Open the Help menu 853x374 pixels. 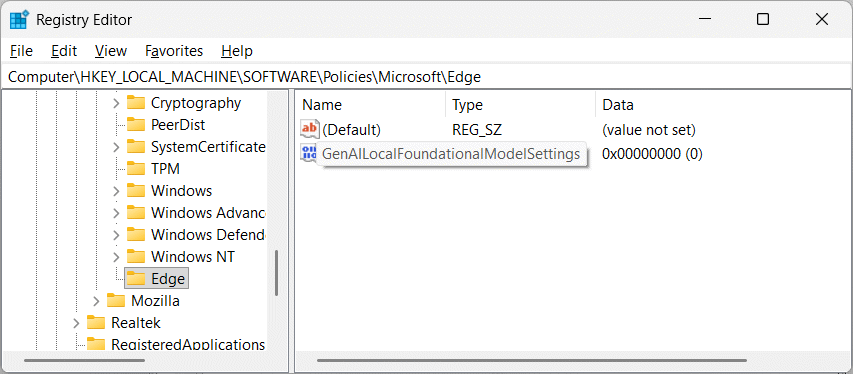[237, 51]
